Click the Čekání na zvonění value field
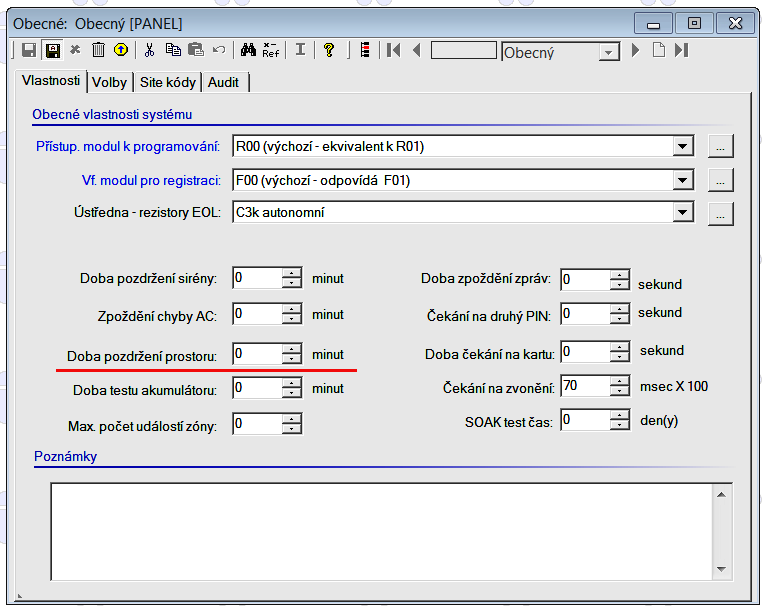This screenshot has width=765, height=609. (584, 386)
